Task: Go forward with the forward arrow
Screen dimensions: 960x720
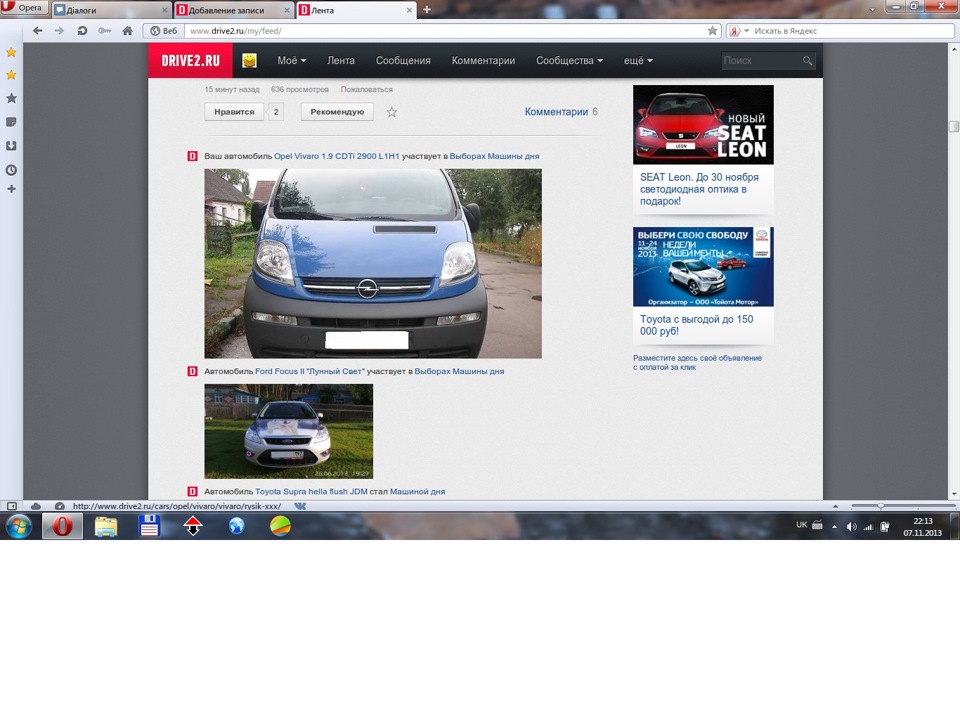Action: click(59, 31)
